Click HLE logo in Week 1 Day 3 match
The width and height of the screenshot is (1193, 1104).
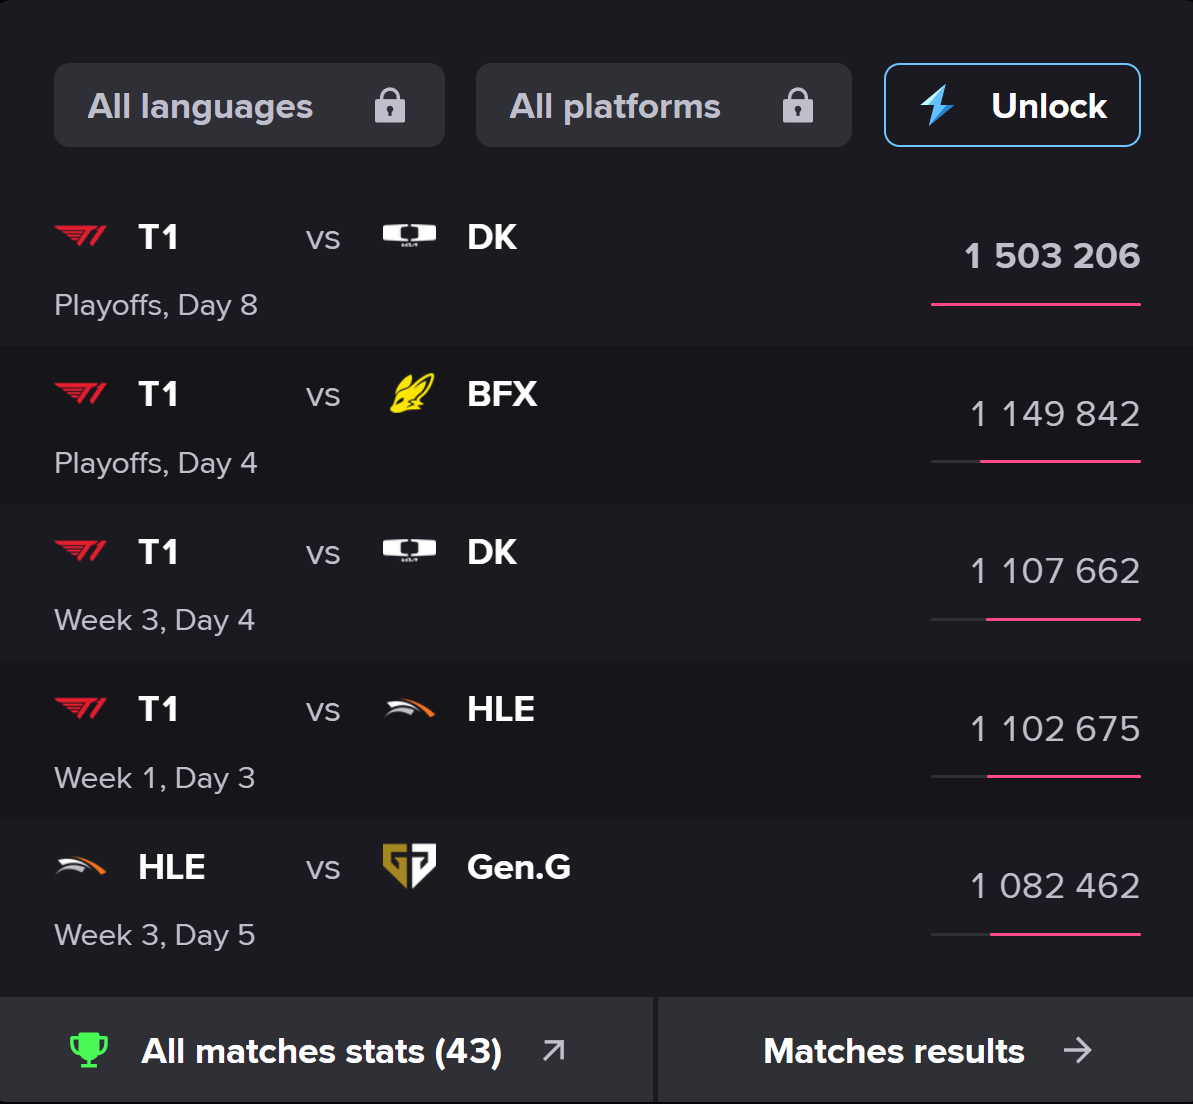410,709
